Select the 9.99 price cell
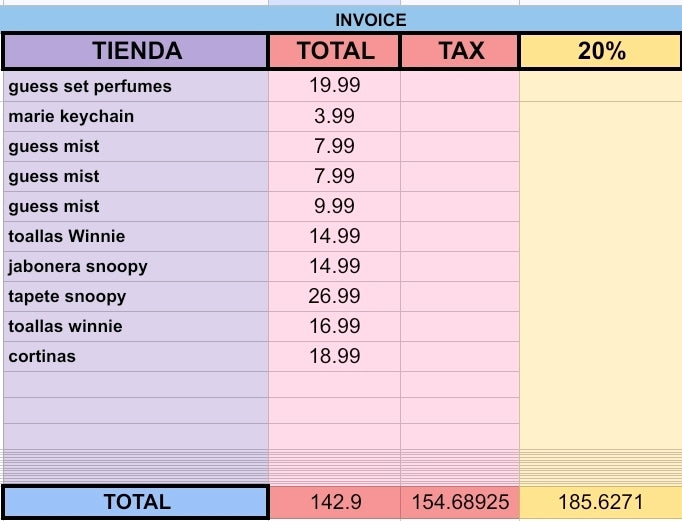This screenshot has width=682, height=521. tap(334, 206)
